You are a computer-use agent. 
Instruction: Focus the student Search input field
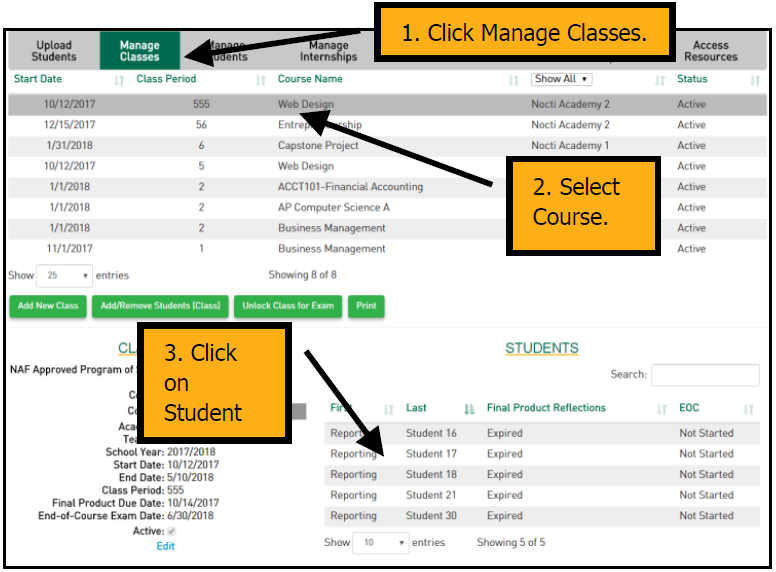[705, 375]
